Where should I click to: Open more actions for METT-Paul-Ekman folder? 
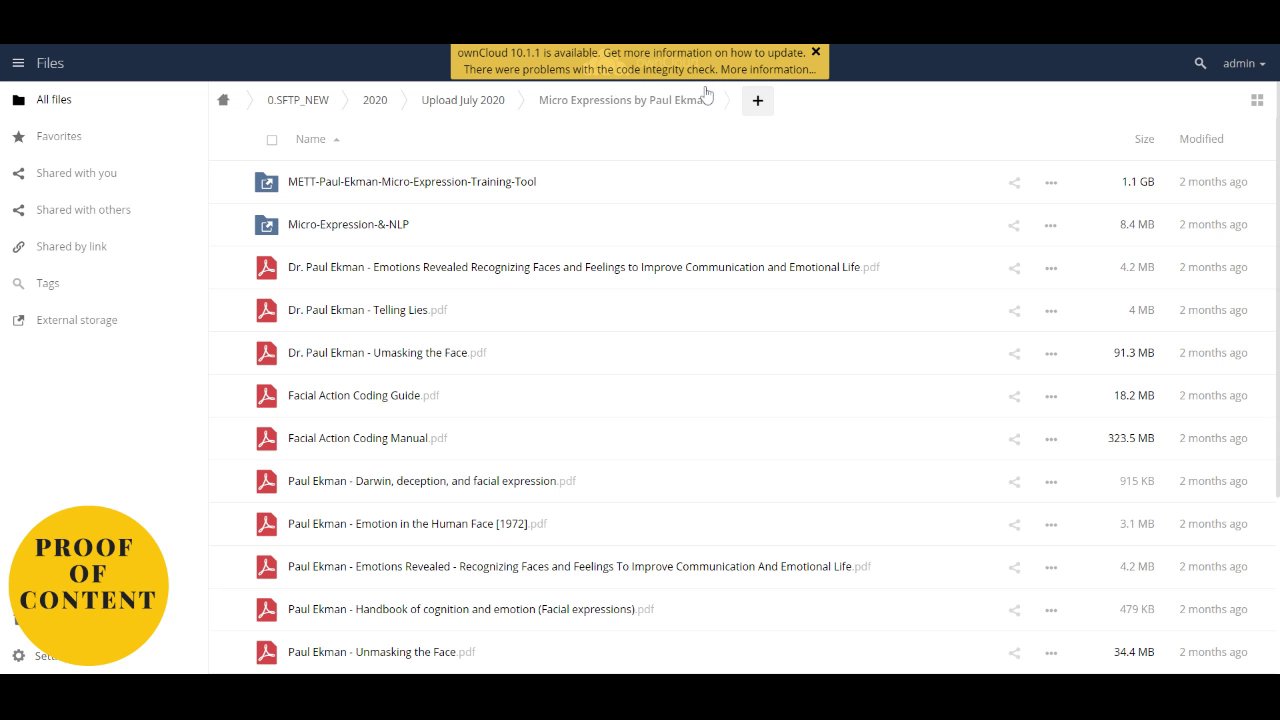pos(1051,183)
